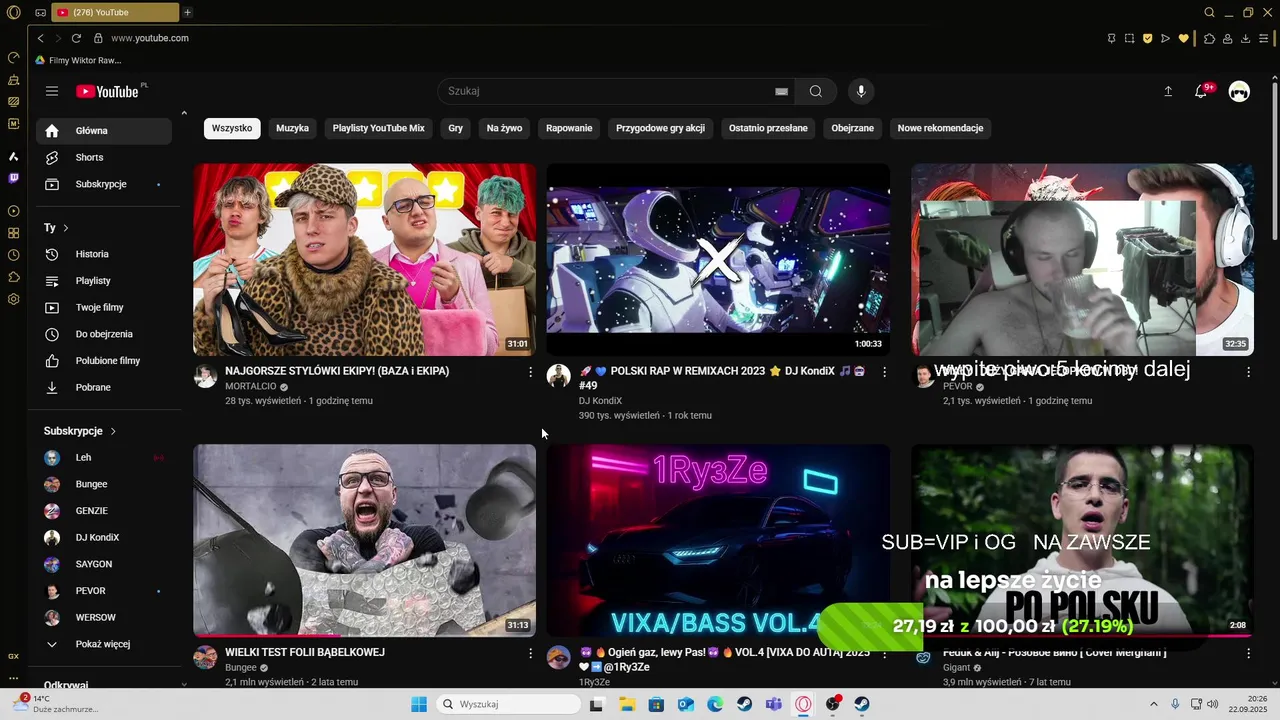1280x720 pixels.
Task: Expand 'Pokaż więcej' subscriptions
Action: pyautogui.click(x=103, y=644)
